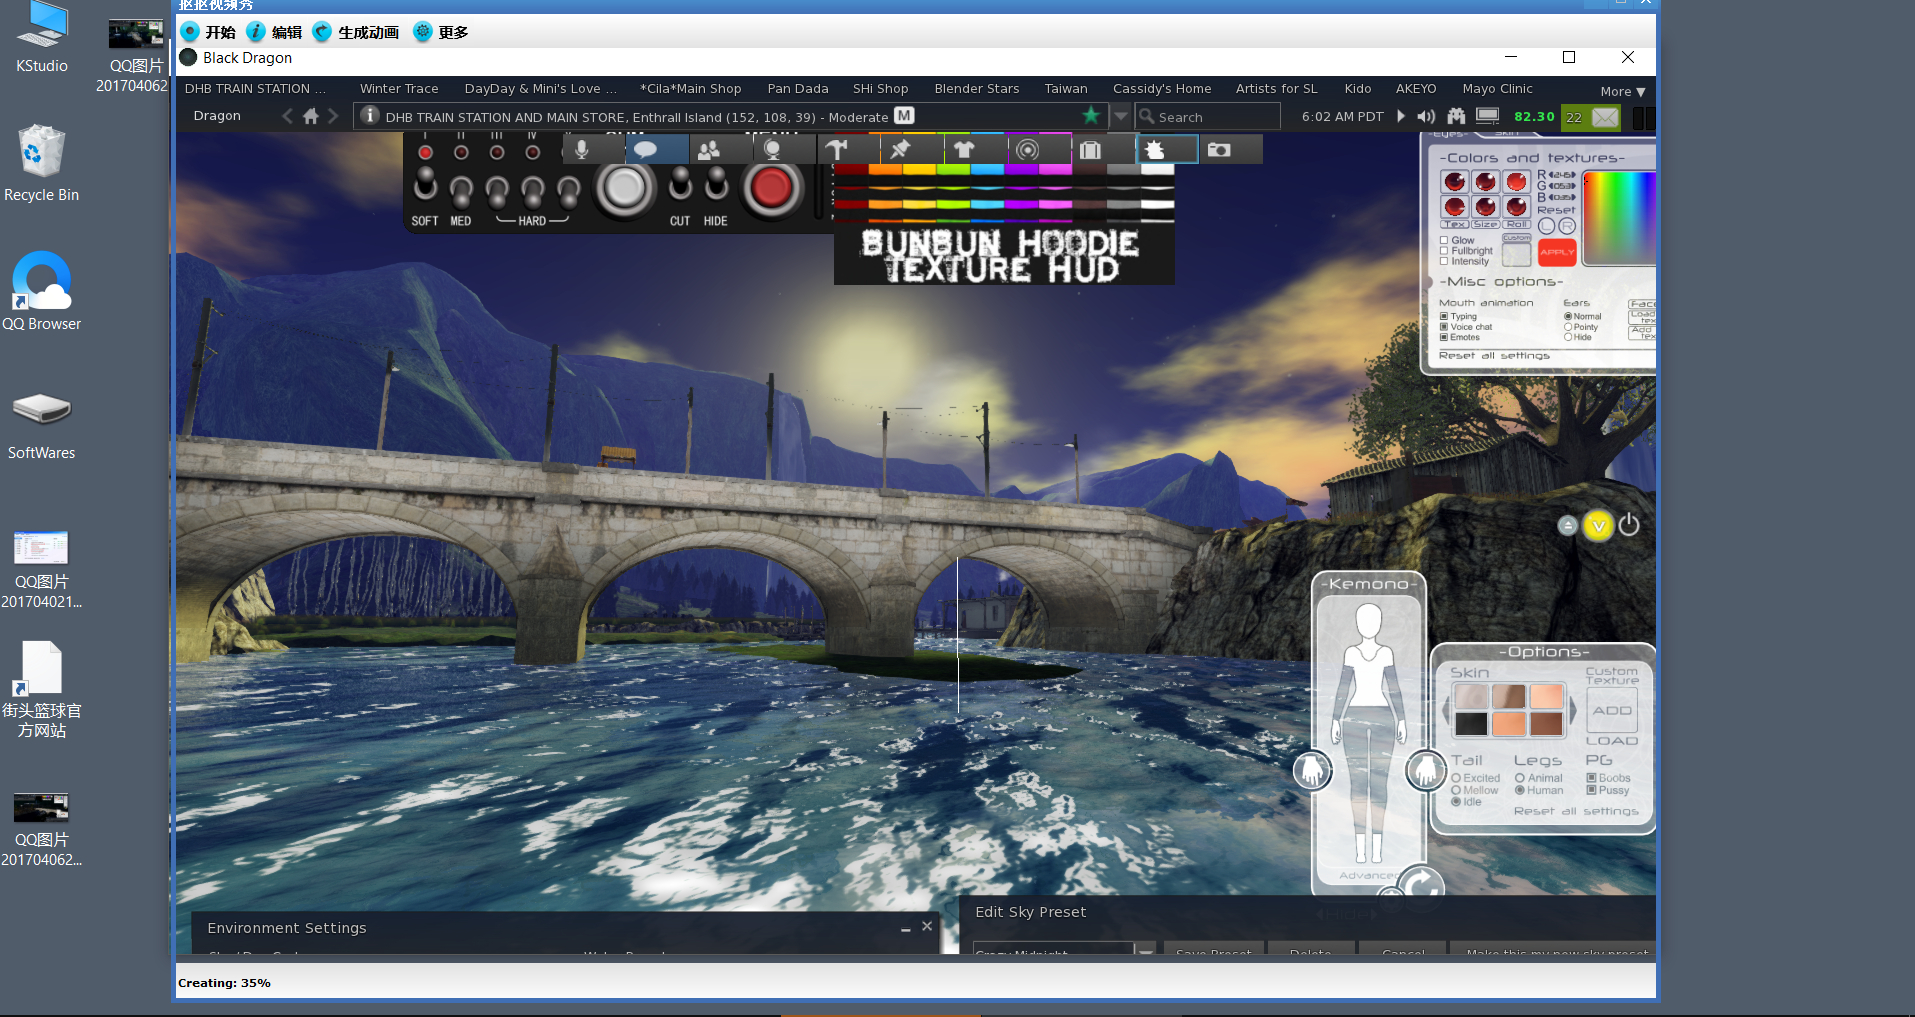Click the power icon on the HUD
Viewport: 1915px width, 1017px height.
tap(1629, 525)
